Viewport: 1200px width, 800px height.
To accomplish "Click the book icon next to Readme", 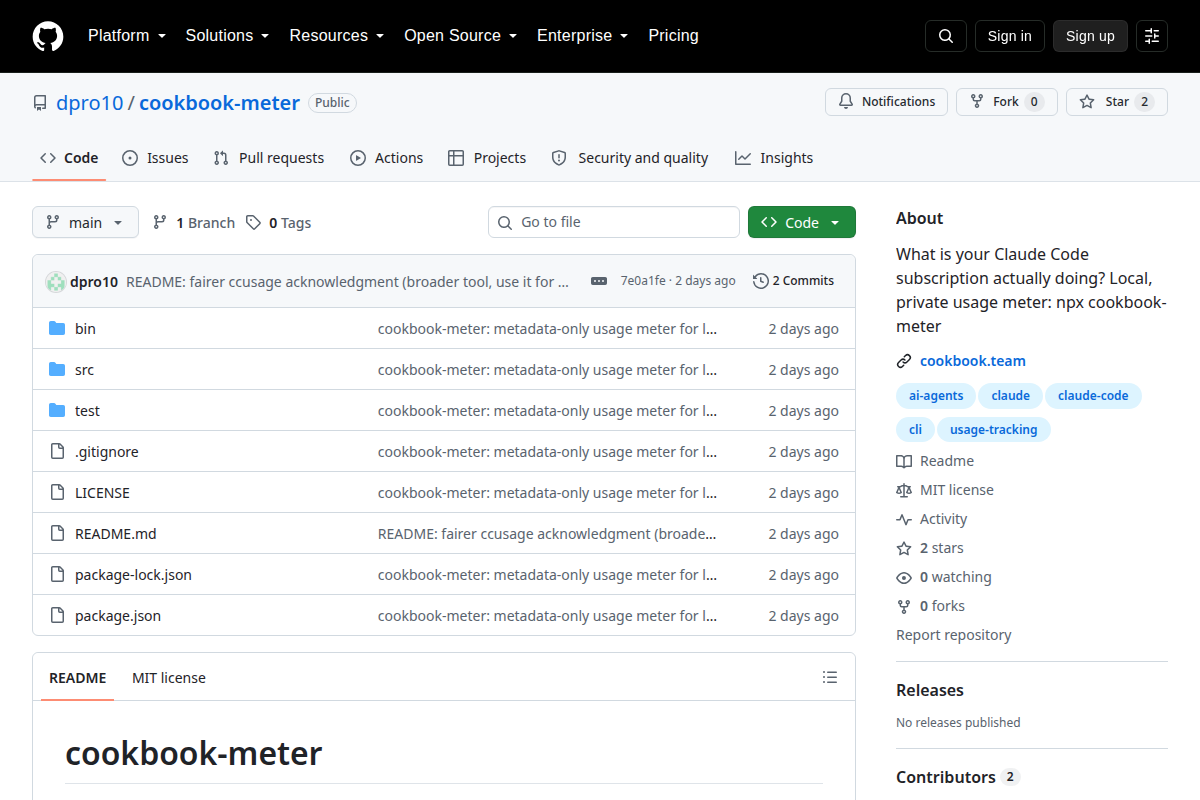I will pyautogui.click(x=904, y=461).
